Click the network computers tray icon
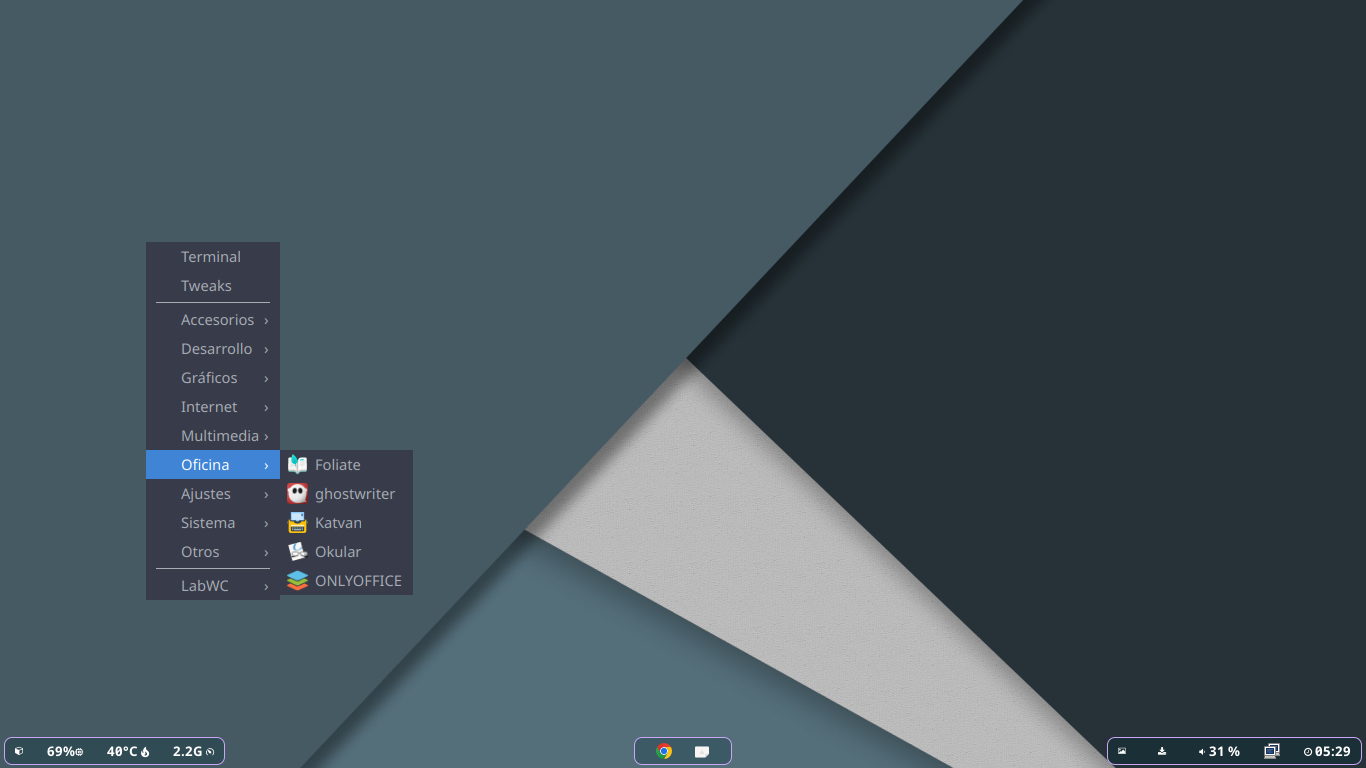This screenshot has height=768, width=1366. tap(1272, 751)
